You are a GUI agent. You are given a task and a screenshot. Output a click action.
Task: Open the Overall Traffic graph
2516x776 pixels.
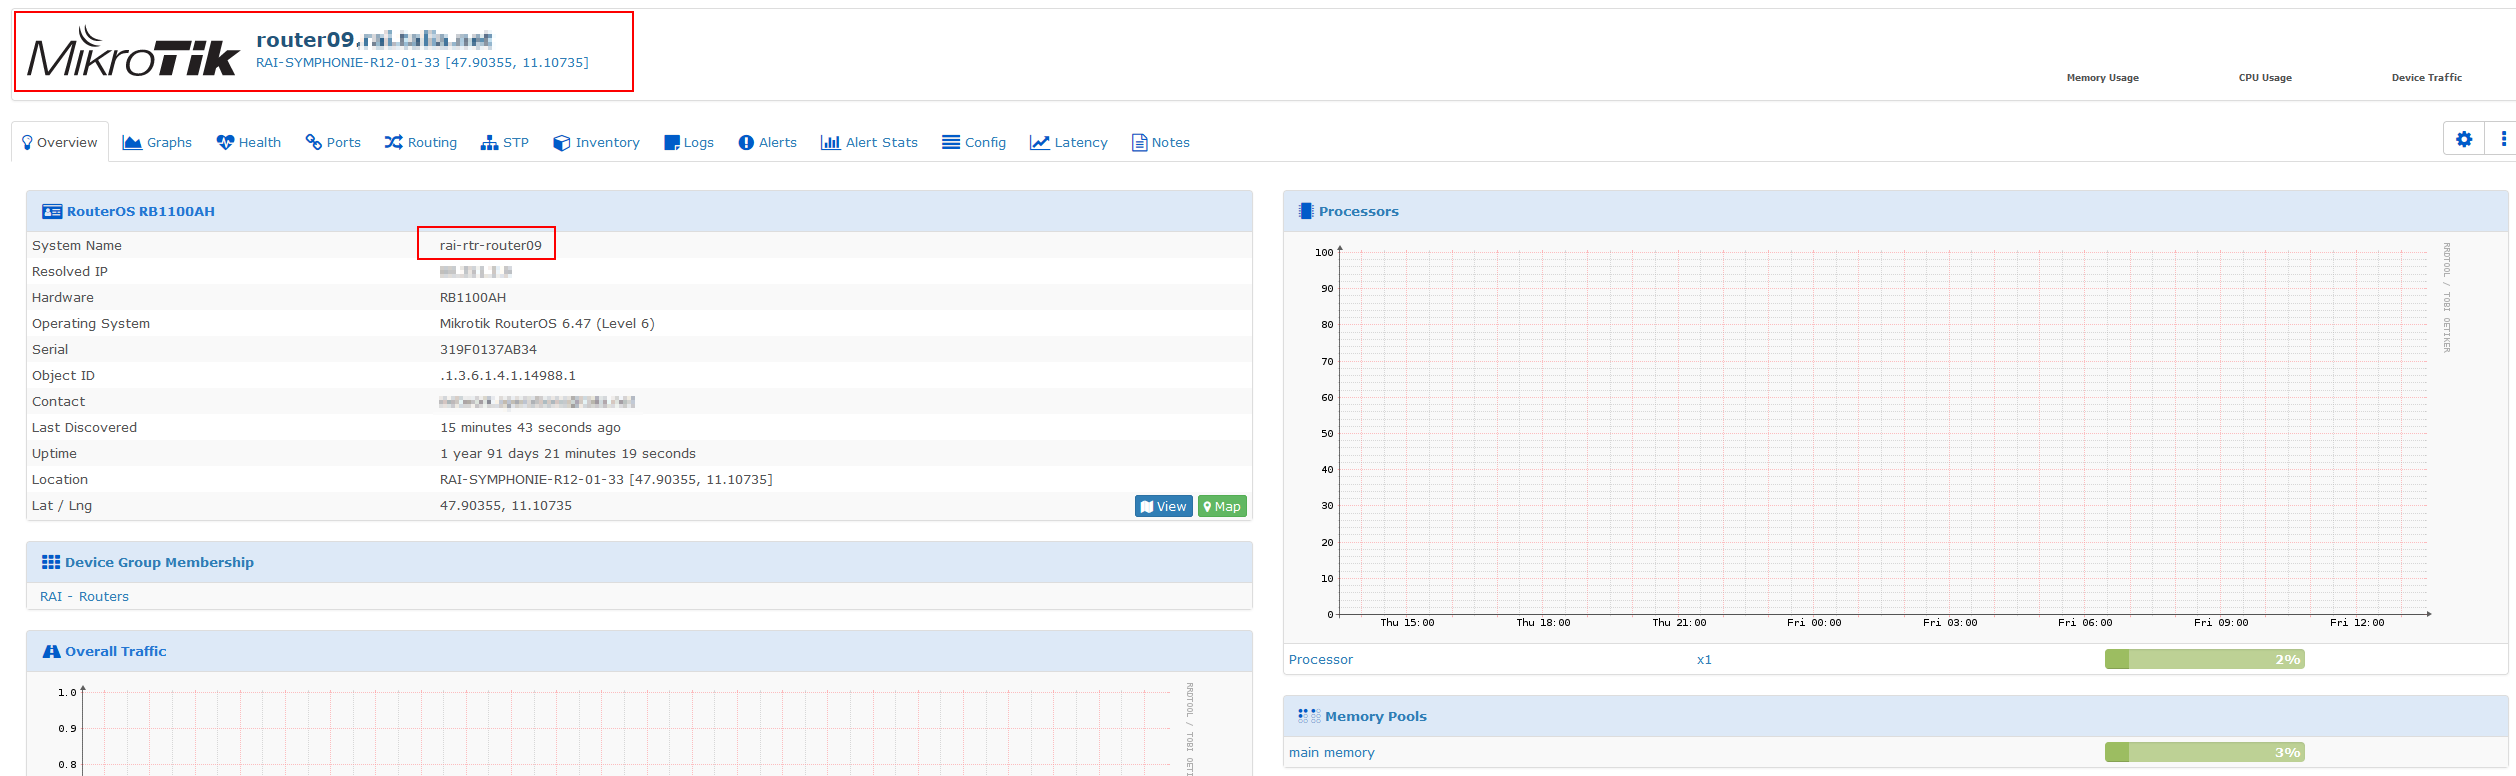625,727
